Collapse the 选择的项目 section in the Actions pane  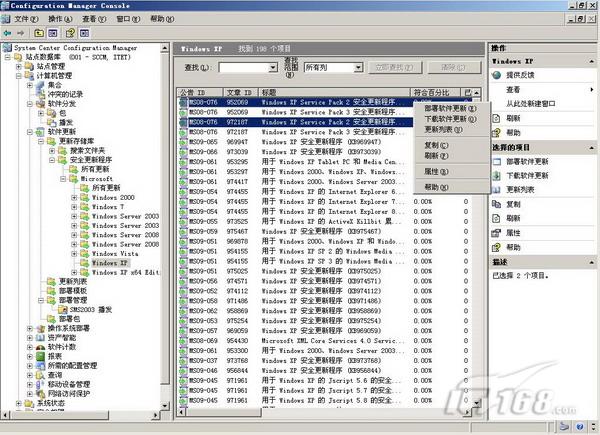tap(592, 148)
